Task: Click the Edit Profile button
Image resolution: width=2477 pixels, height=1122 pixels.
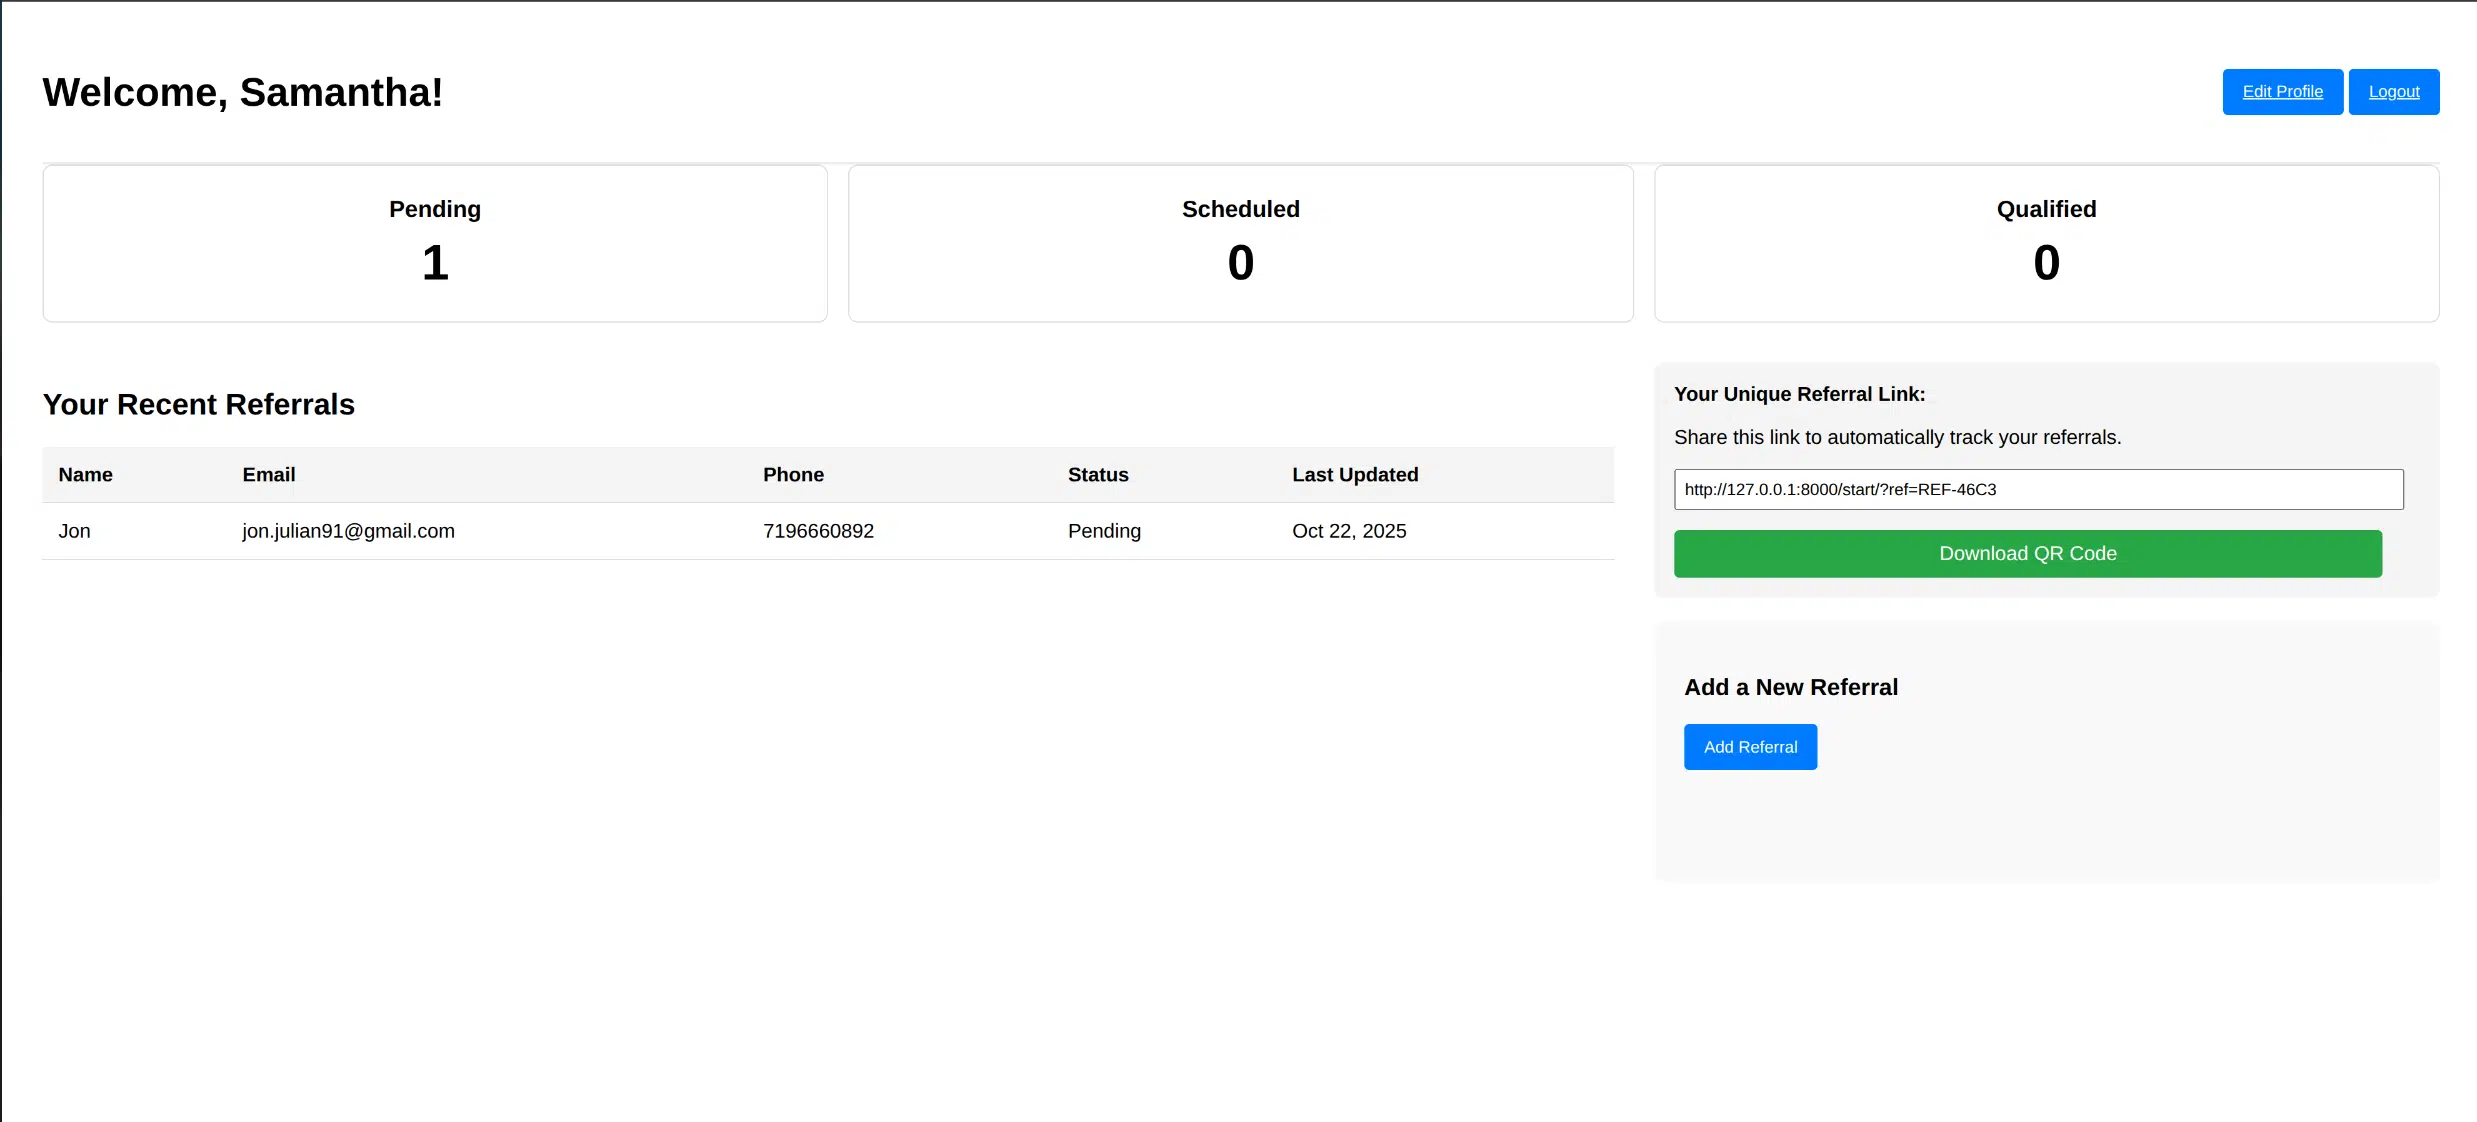Action: pos(2282,92)
